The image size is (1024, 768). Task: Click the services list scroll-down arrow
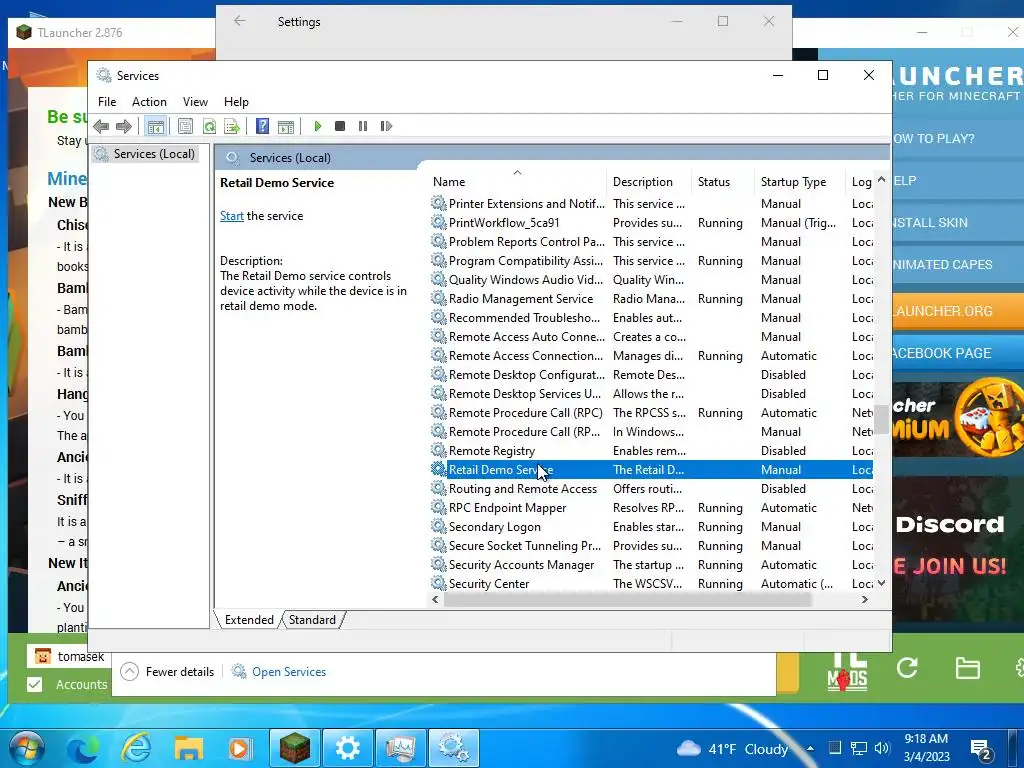pyautogui.click(x=881, y=583)
